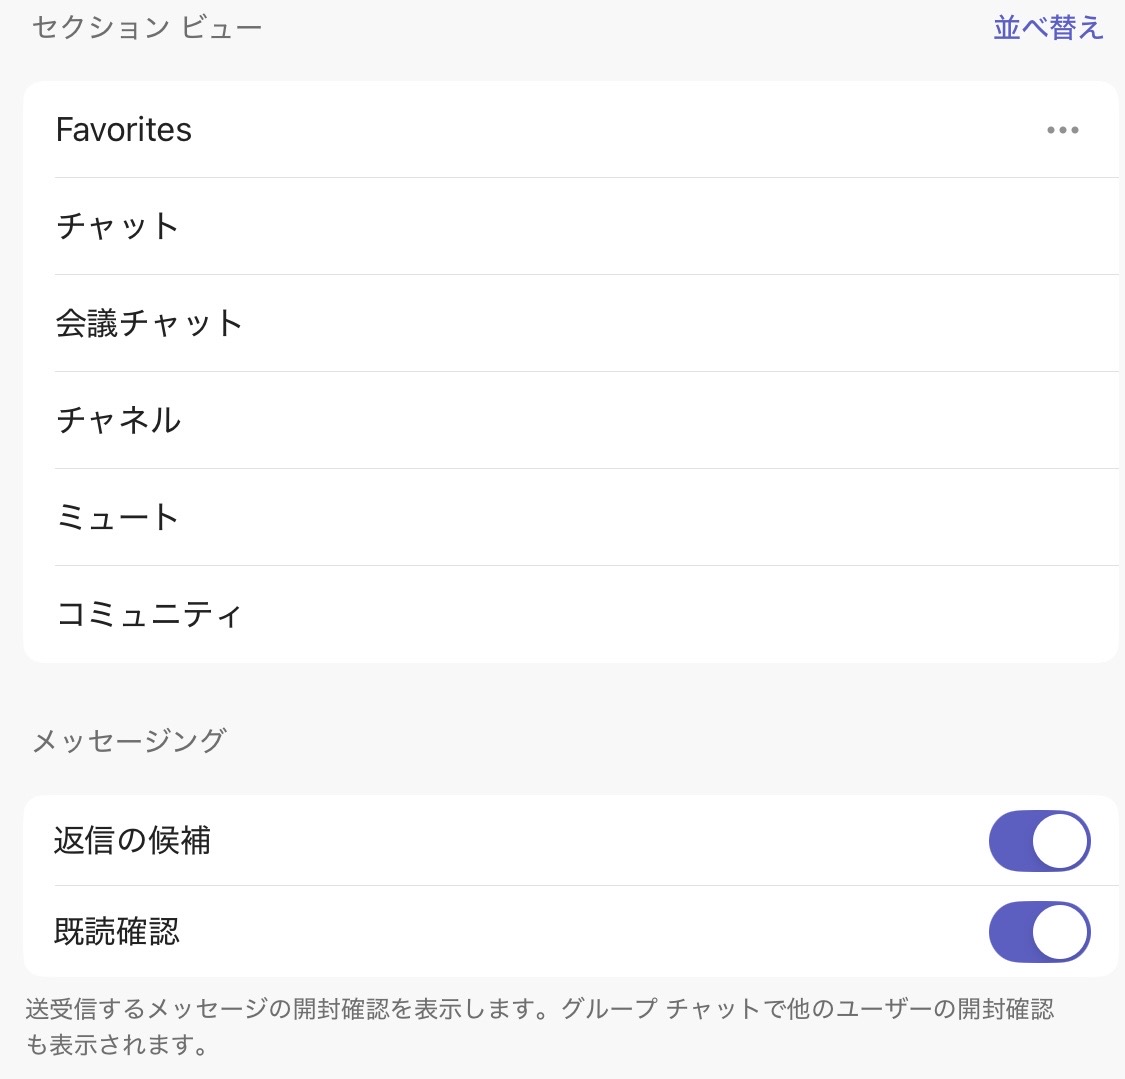
Task: Select the チャネル section entry
Action: click(x=571, y=420)
